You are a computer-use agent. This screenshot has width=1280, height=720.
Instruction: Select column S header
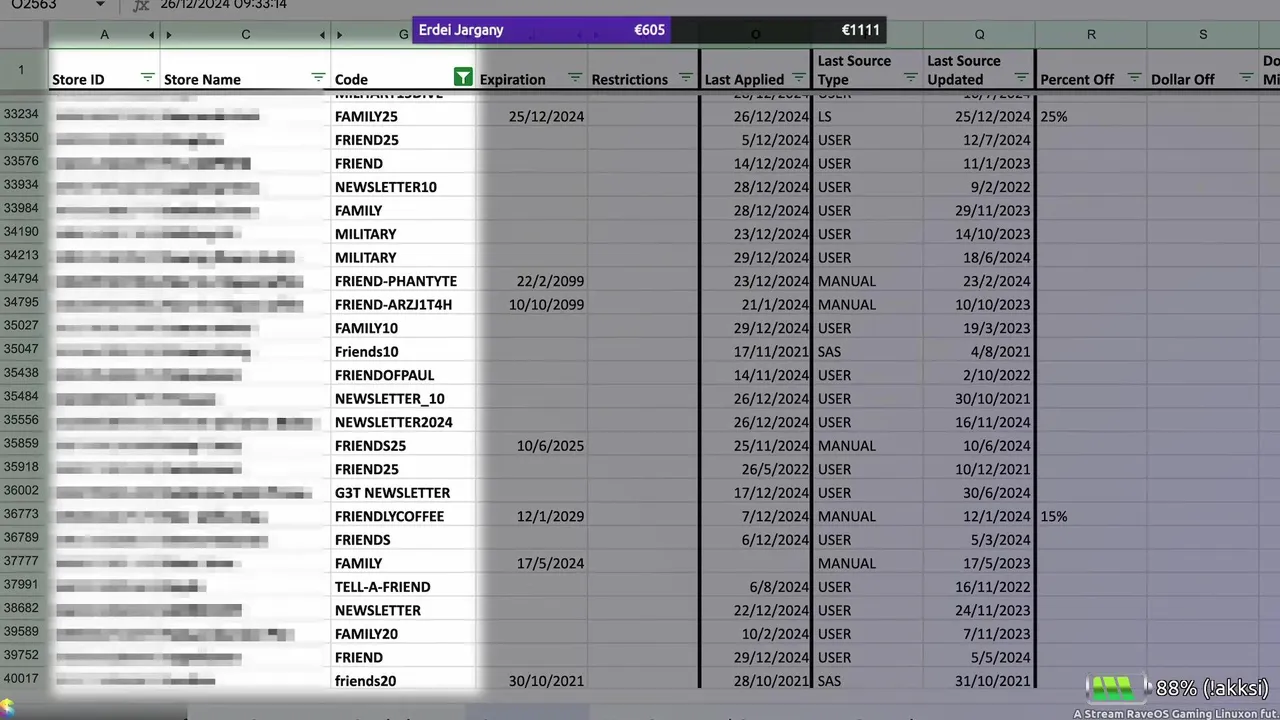[x=1203, y=35]
